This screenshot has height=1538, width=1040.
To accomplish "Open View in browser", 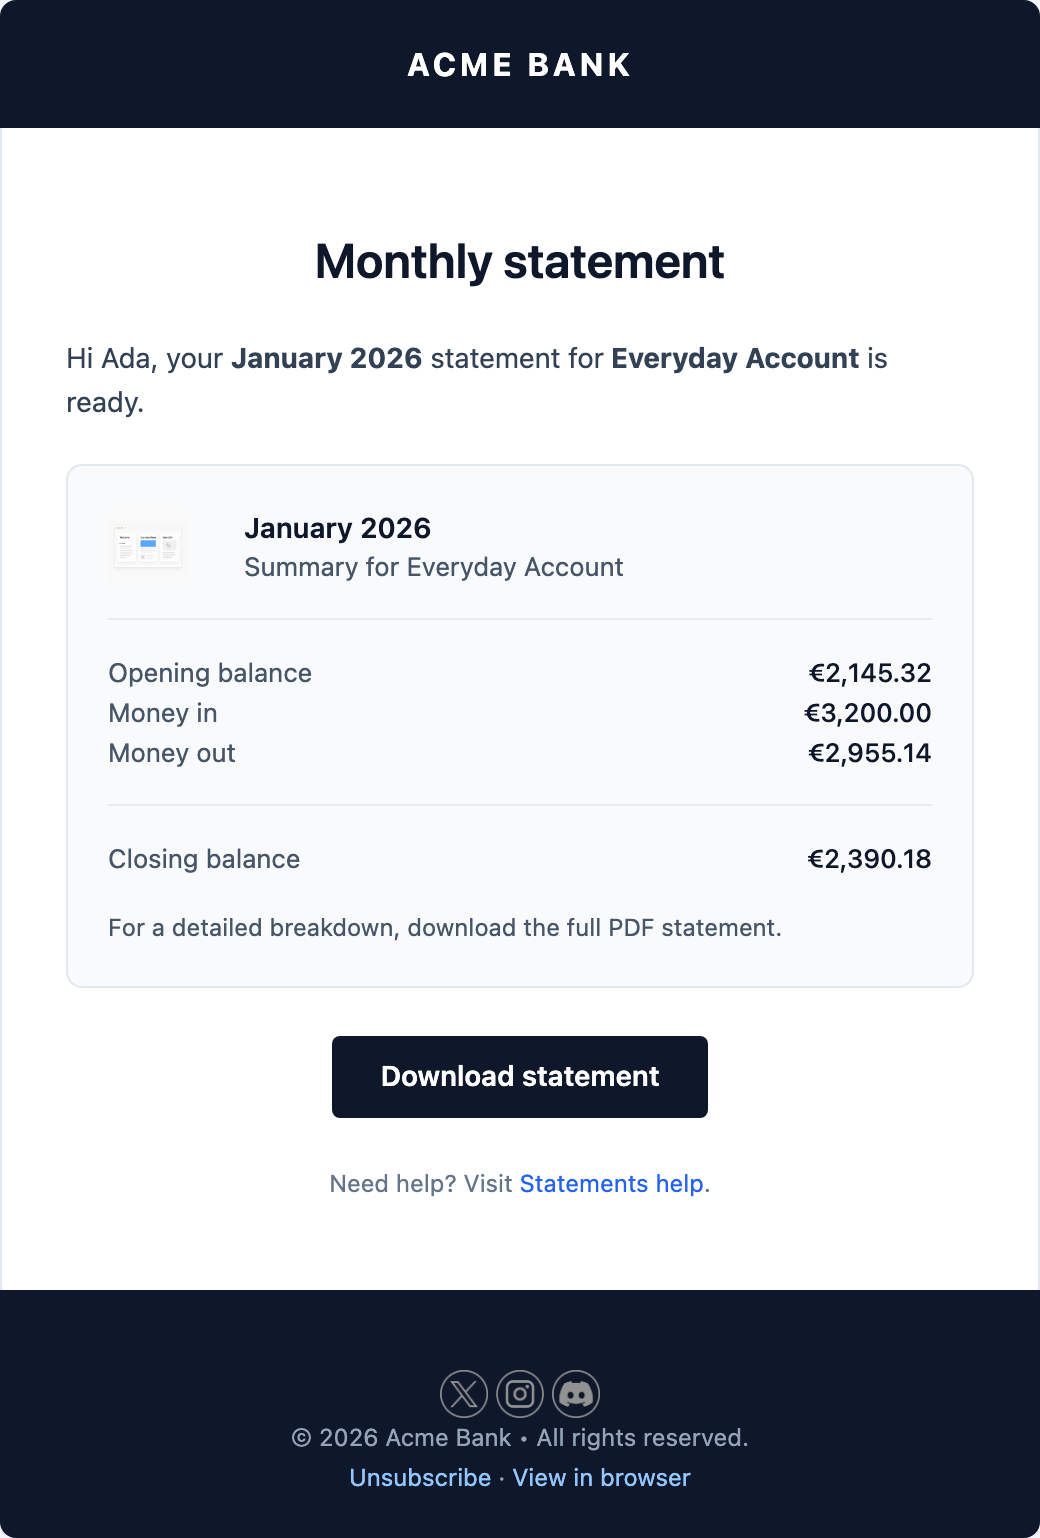I will pos(601,1477).
